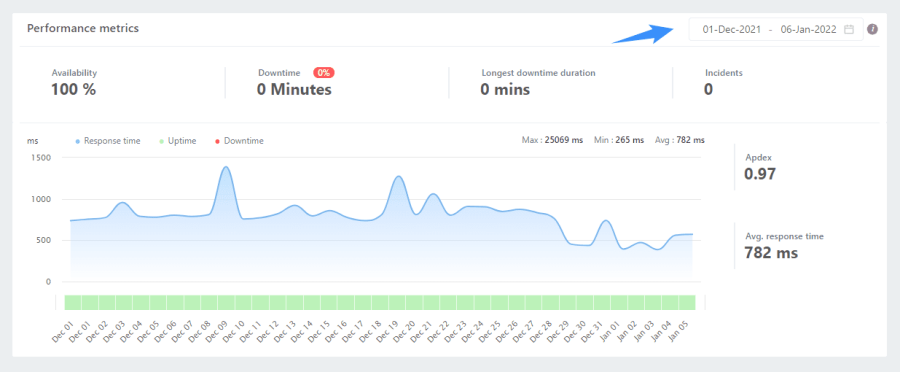Image resolution: width=900 pixels, height=372 pixels.
Task: Click the info icon beside date range
Action: click(x=872, y=29)
